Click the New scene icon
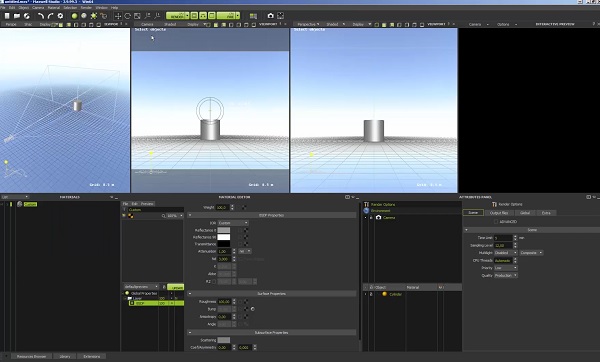 (7, 16)
